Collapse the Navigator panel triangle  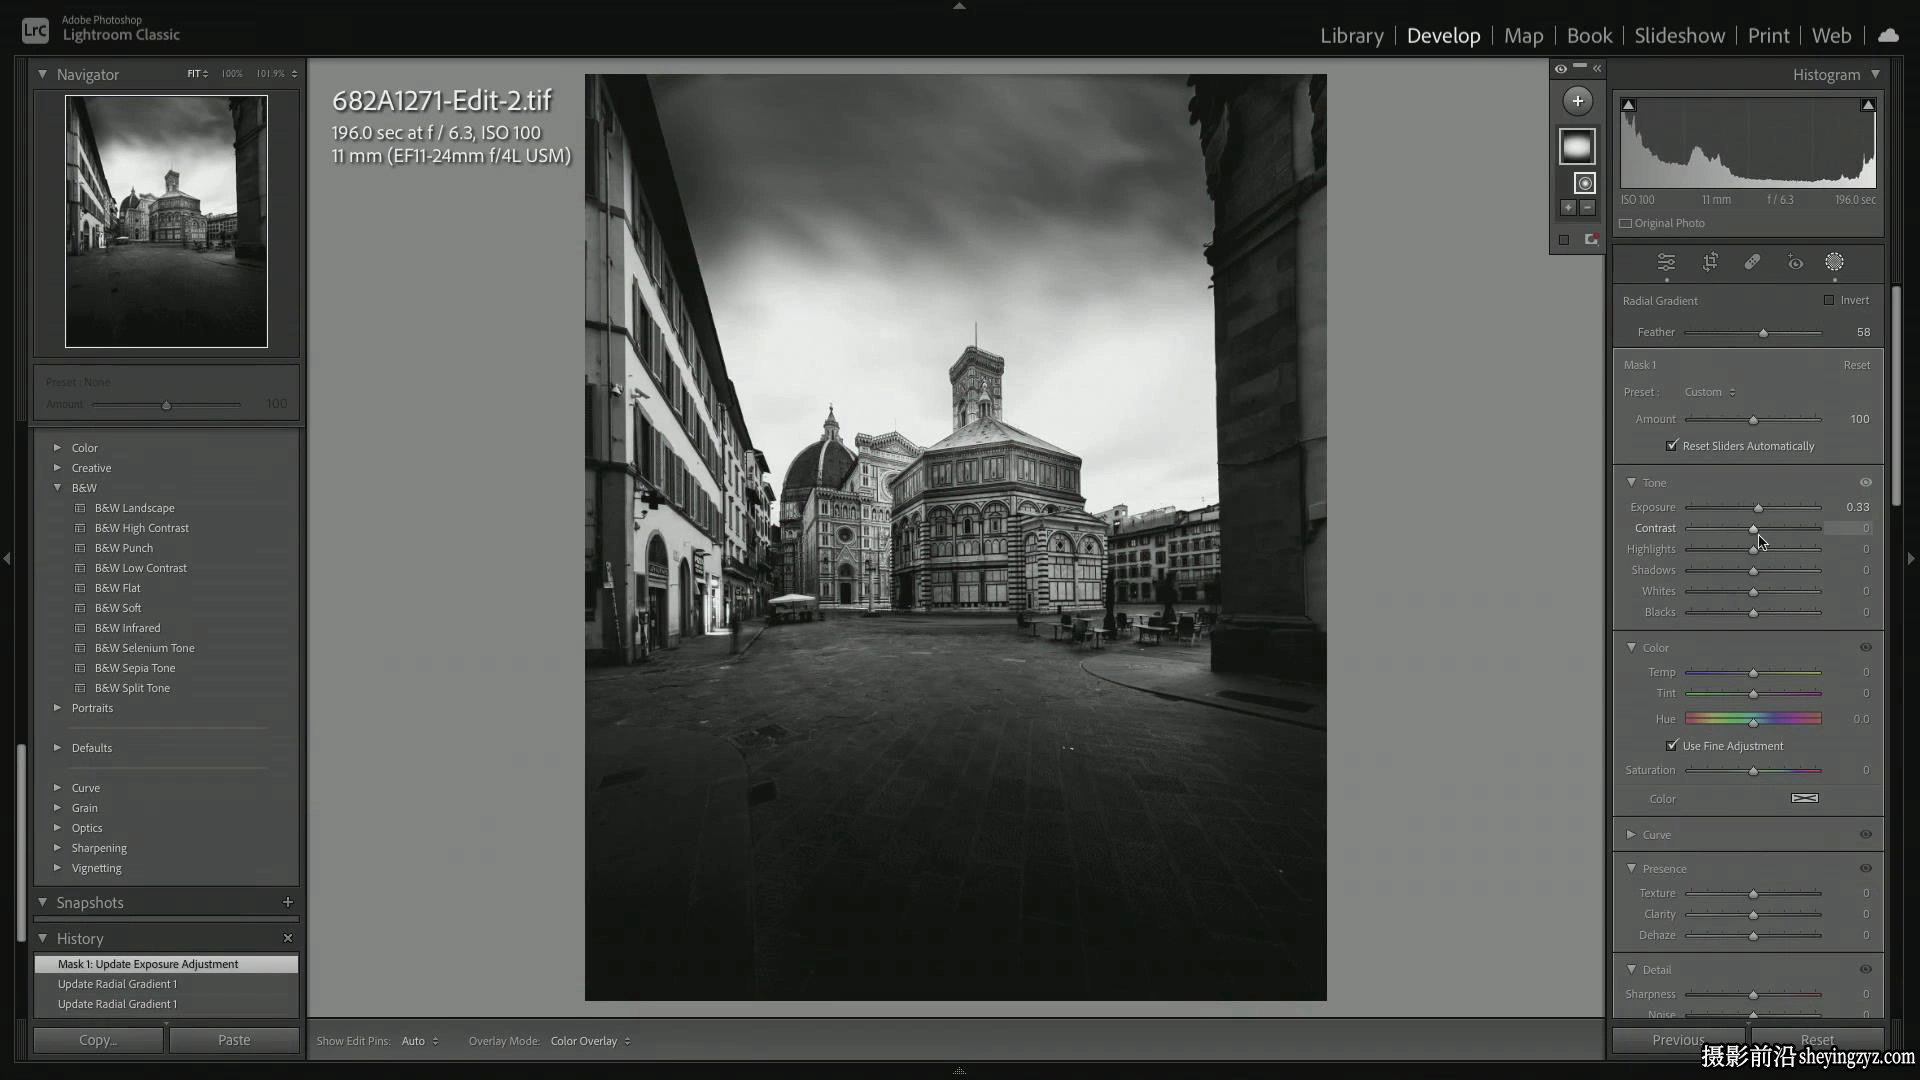(42, 74)
